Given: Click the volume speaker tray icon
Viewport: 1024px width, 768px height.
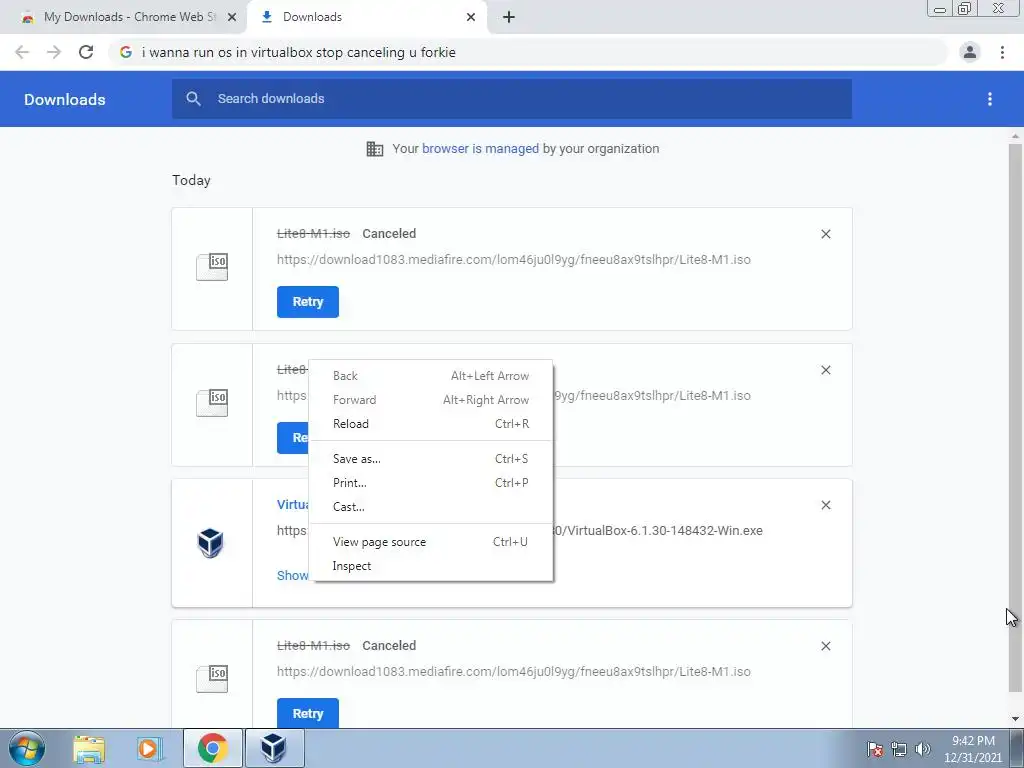Looking at the screenshot, I should tap(923, 749).
